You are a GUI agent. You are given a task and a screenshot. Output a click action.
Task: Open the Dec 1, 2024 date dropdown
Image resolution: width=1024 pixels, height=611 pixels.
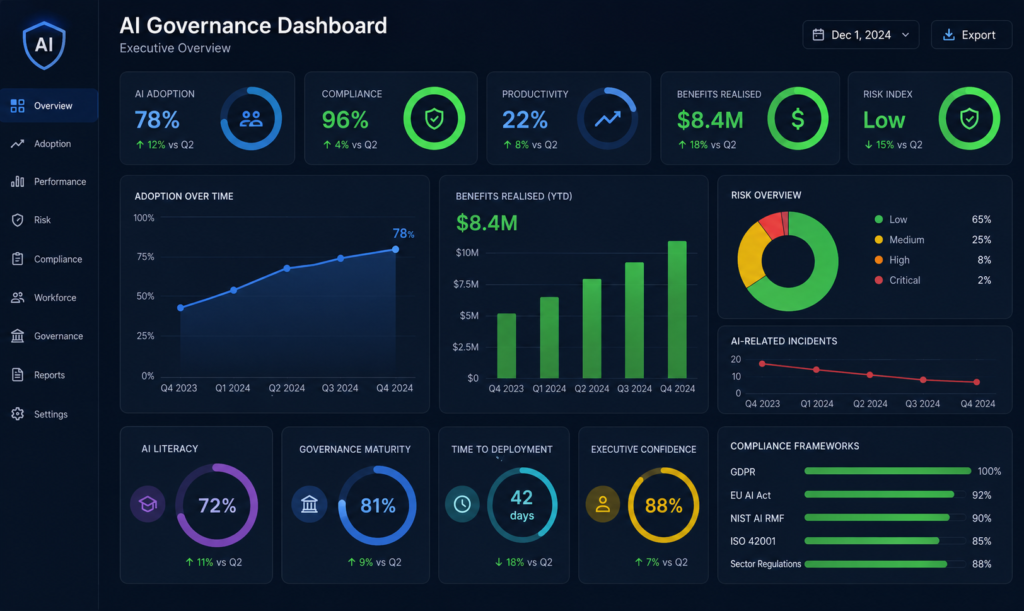(861, 35)
